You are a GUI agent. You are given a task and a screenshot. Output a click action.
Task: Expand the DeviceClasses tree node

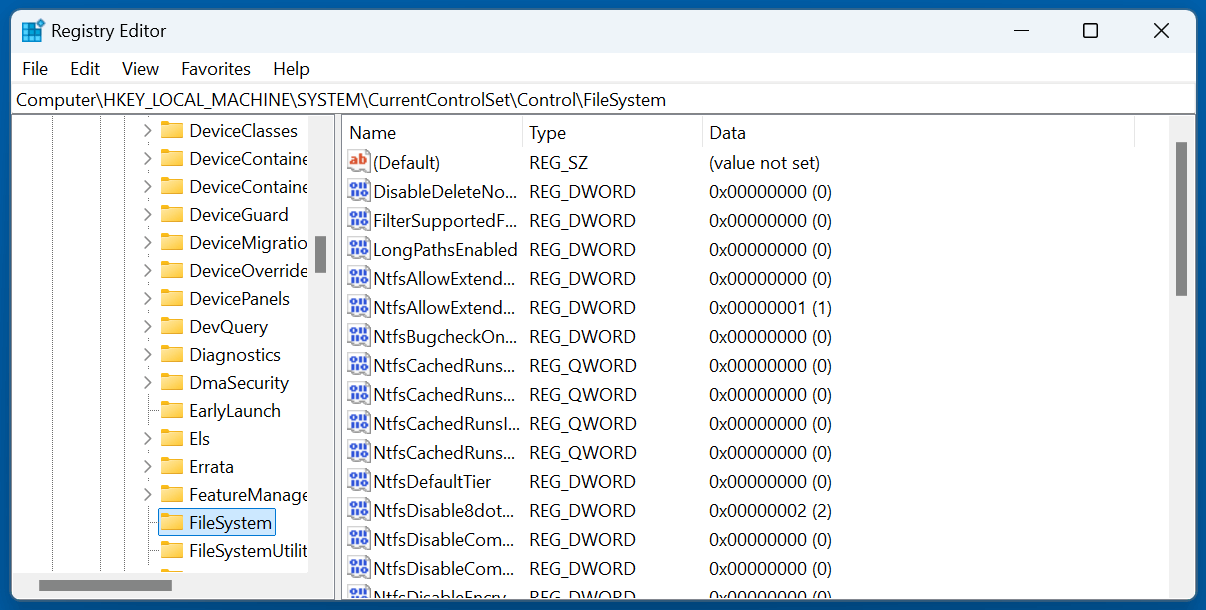coord(147,131)
